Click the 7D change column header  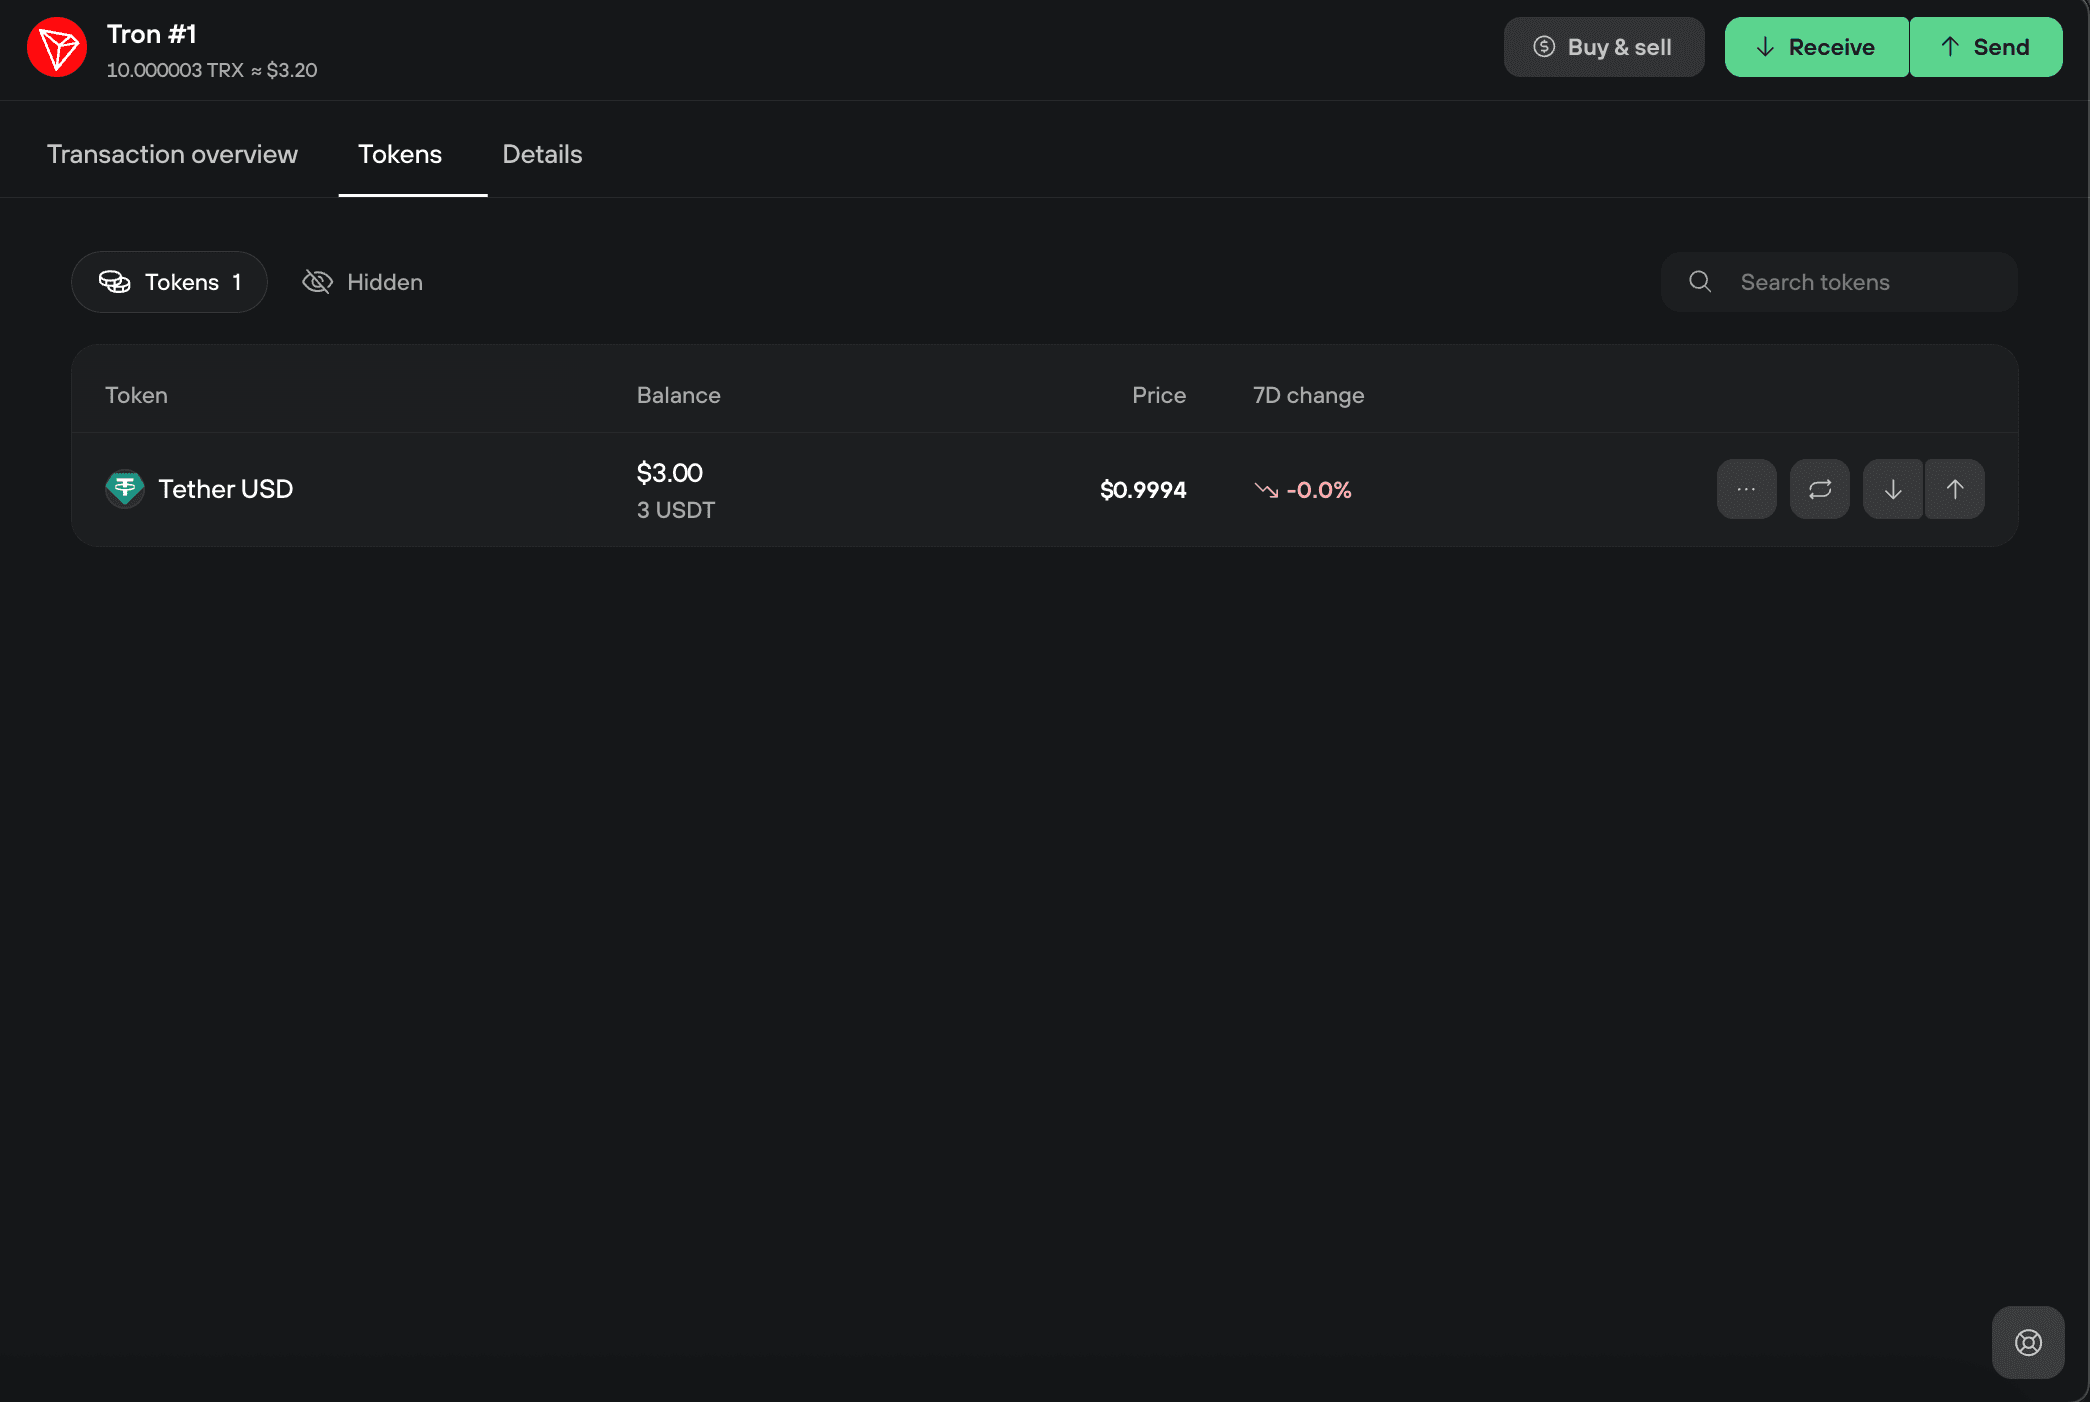[1308, 395]
